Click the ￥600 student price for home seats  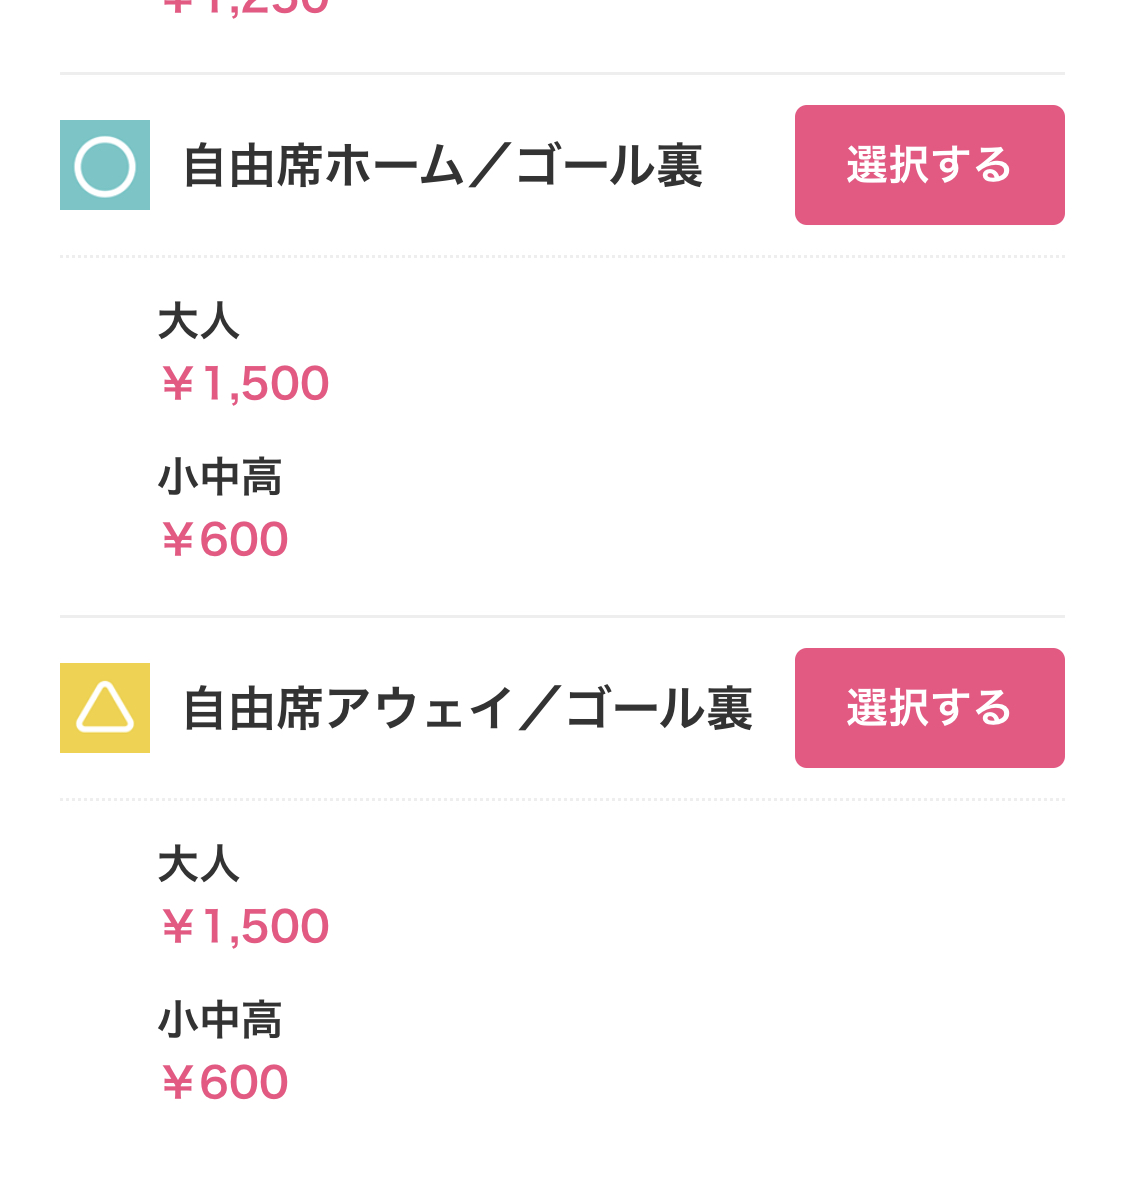coord(225,540)
